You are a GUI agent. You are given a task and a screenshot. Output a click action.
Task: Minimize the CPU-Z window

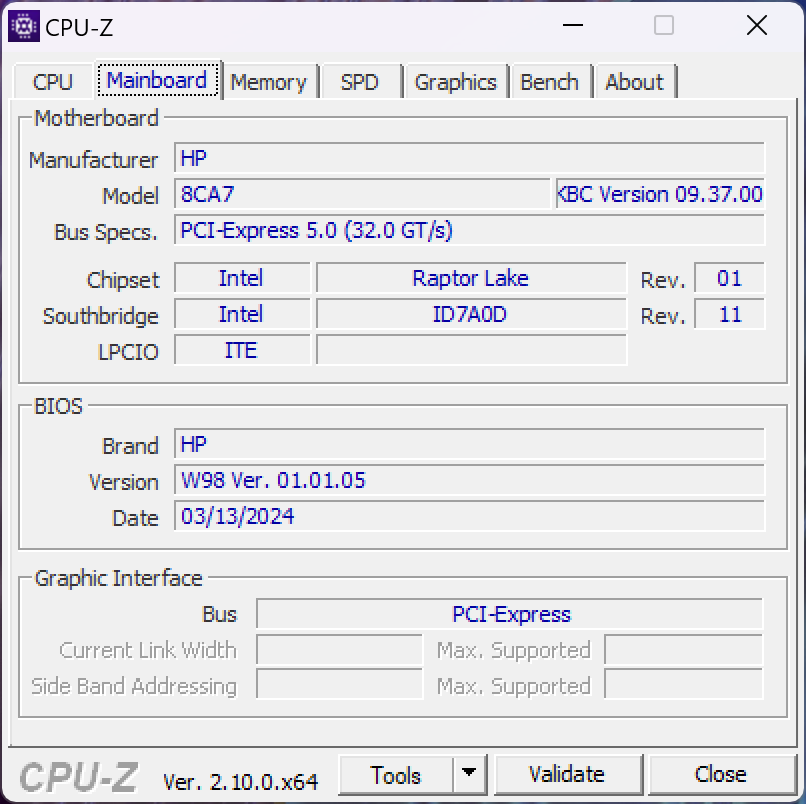[573, 25]
